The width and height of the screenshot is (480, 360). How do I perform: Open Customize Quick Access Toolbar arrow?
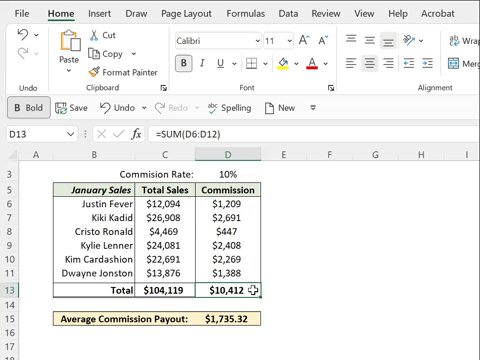(x=313, y=108)
